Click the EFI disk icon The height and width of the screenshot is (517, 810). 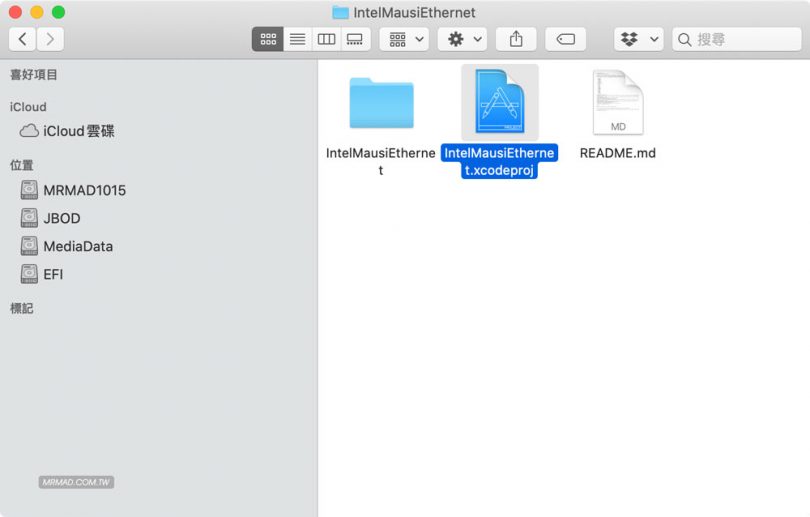click(29, 274)
